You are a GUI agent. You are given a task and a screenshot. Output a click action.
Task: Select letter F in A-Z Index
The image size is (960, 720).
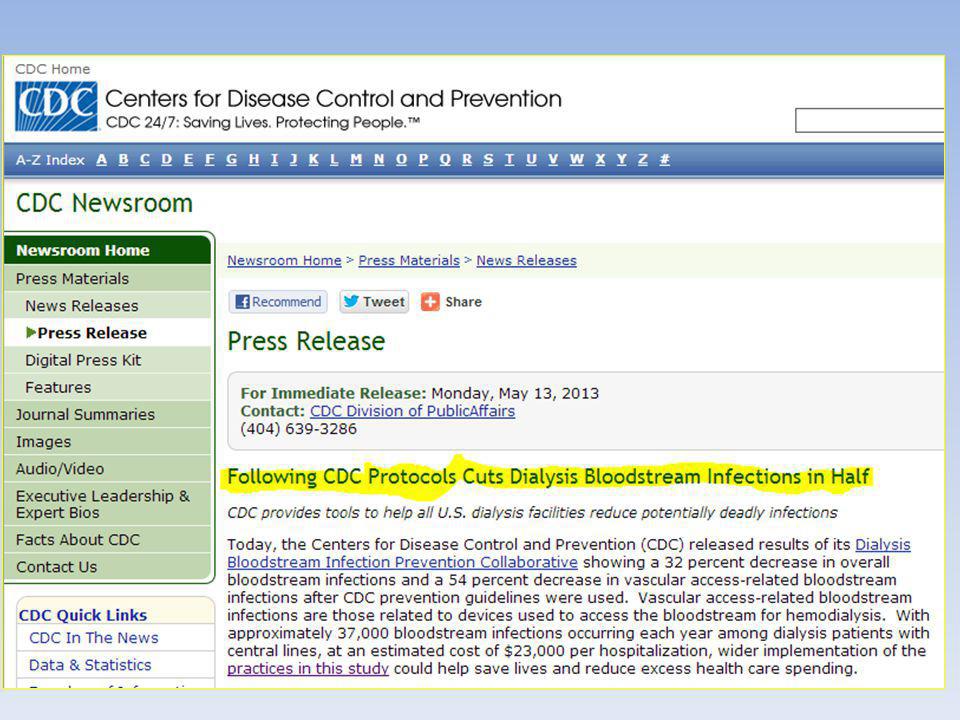point(209,160)
